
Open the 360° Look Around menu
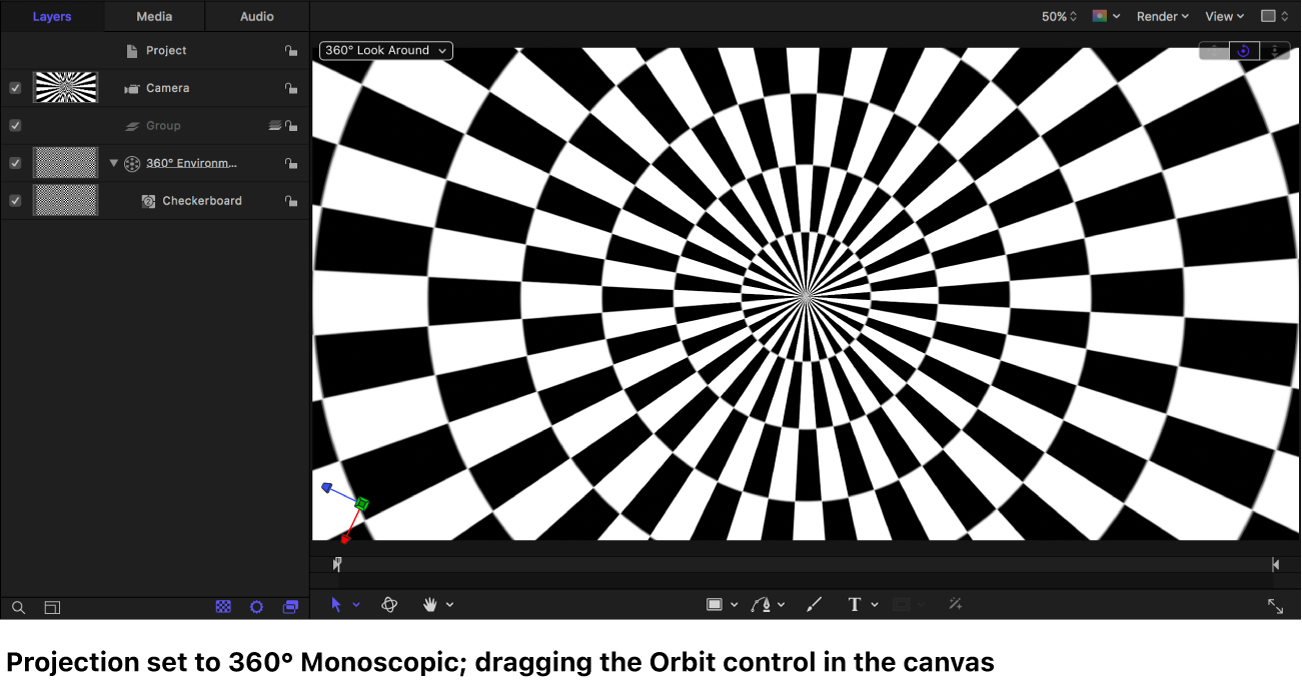coord(385,50)
